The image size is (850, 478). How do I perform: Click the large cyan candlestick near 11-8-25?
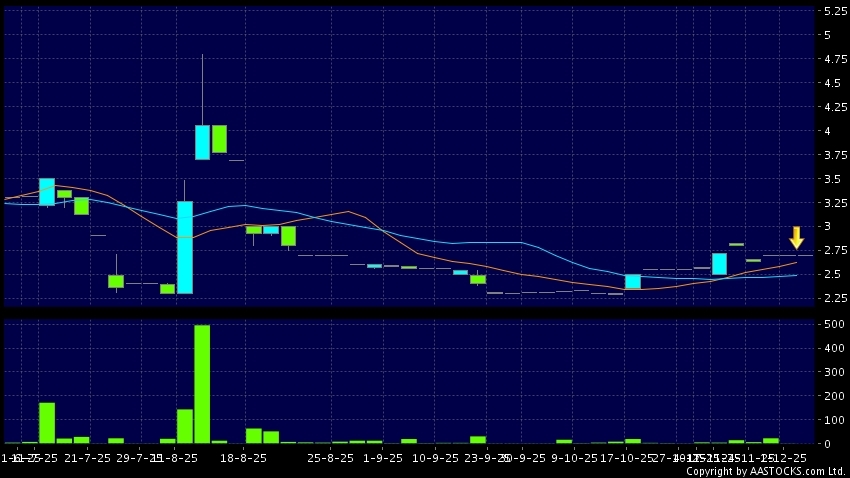pos(185,247)
